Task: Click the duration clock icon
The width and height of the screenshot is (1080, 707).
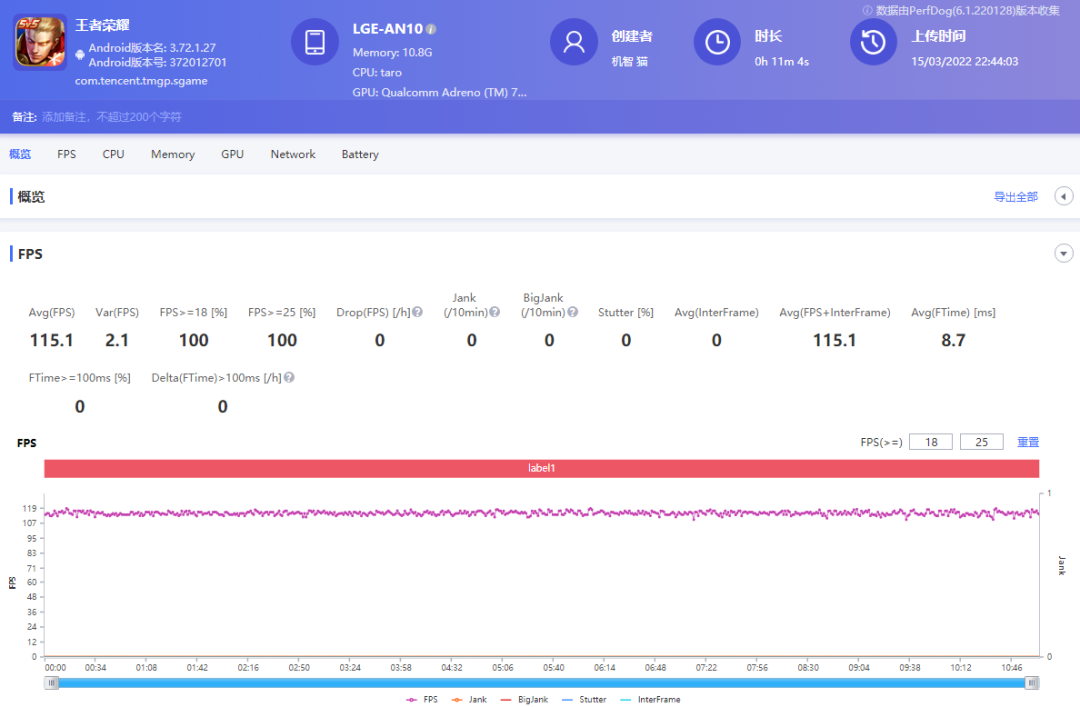Action: [717, 42]
